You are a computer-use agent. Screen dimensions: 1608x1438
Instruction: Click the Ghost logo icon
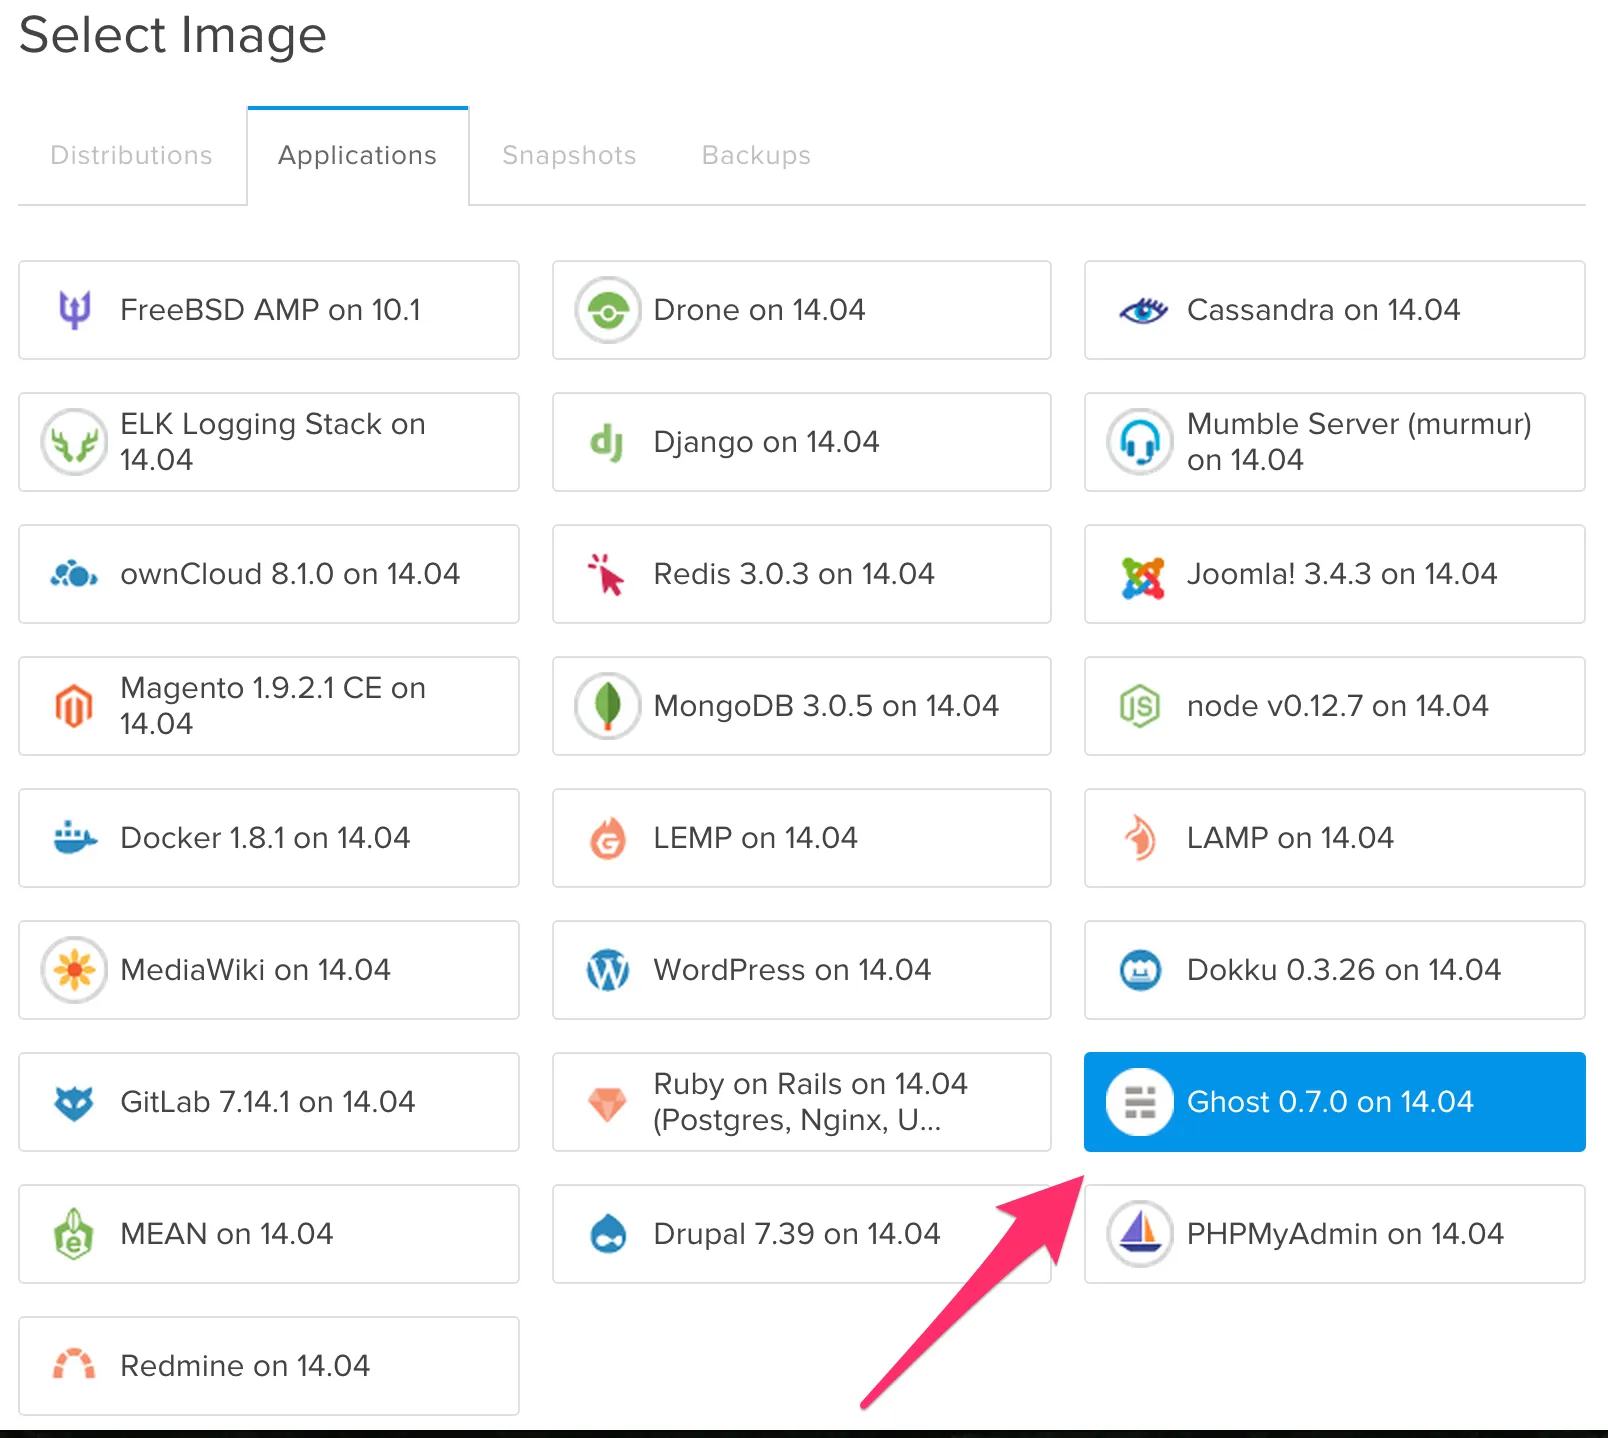tap(1140, 1102)
